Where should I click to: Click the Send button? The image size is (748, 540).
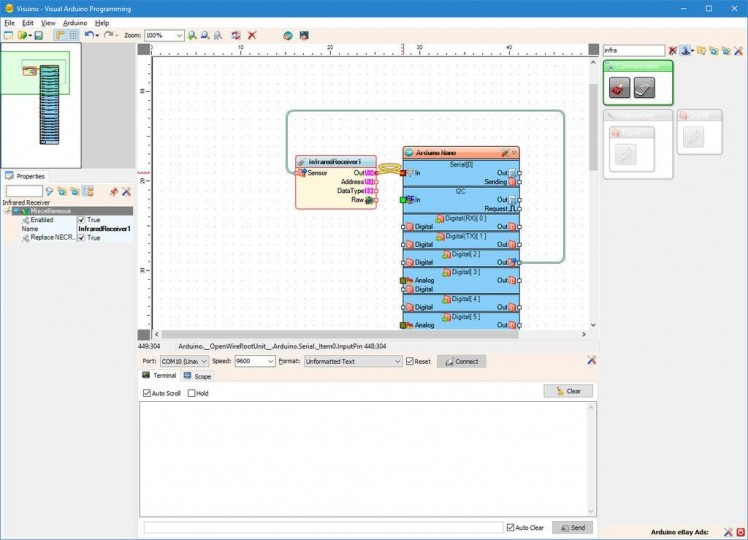pos(572,527)
